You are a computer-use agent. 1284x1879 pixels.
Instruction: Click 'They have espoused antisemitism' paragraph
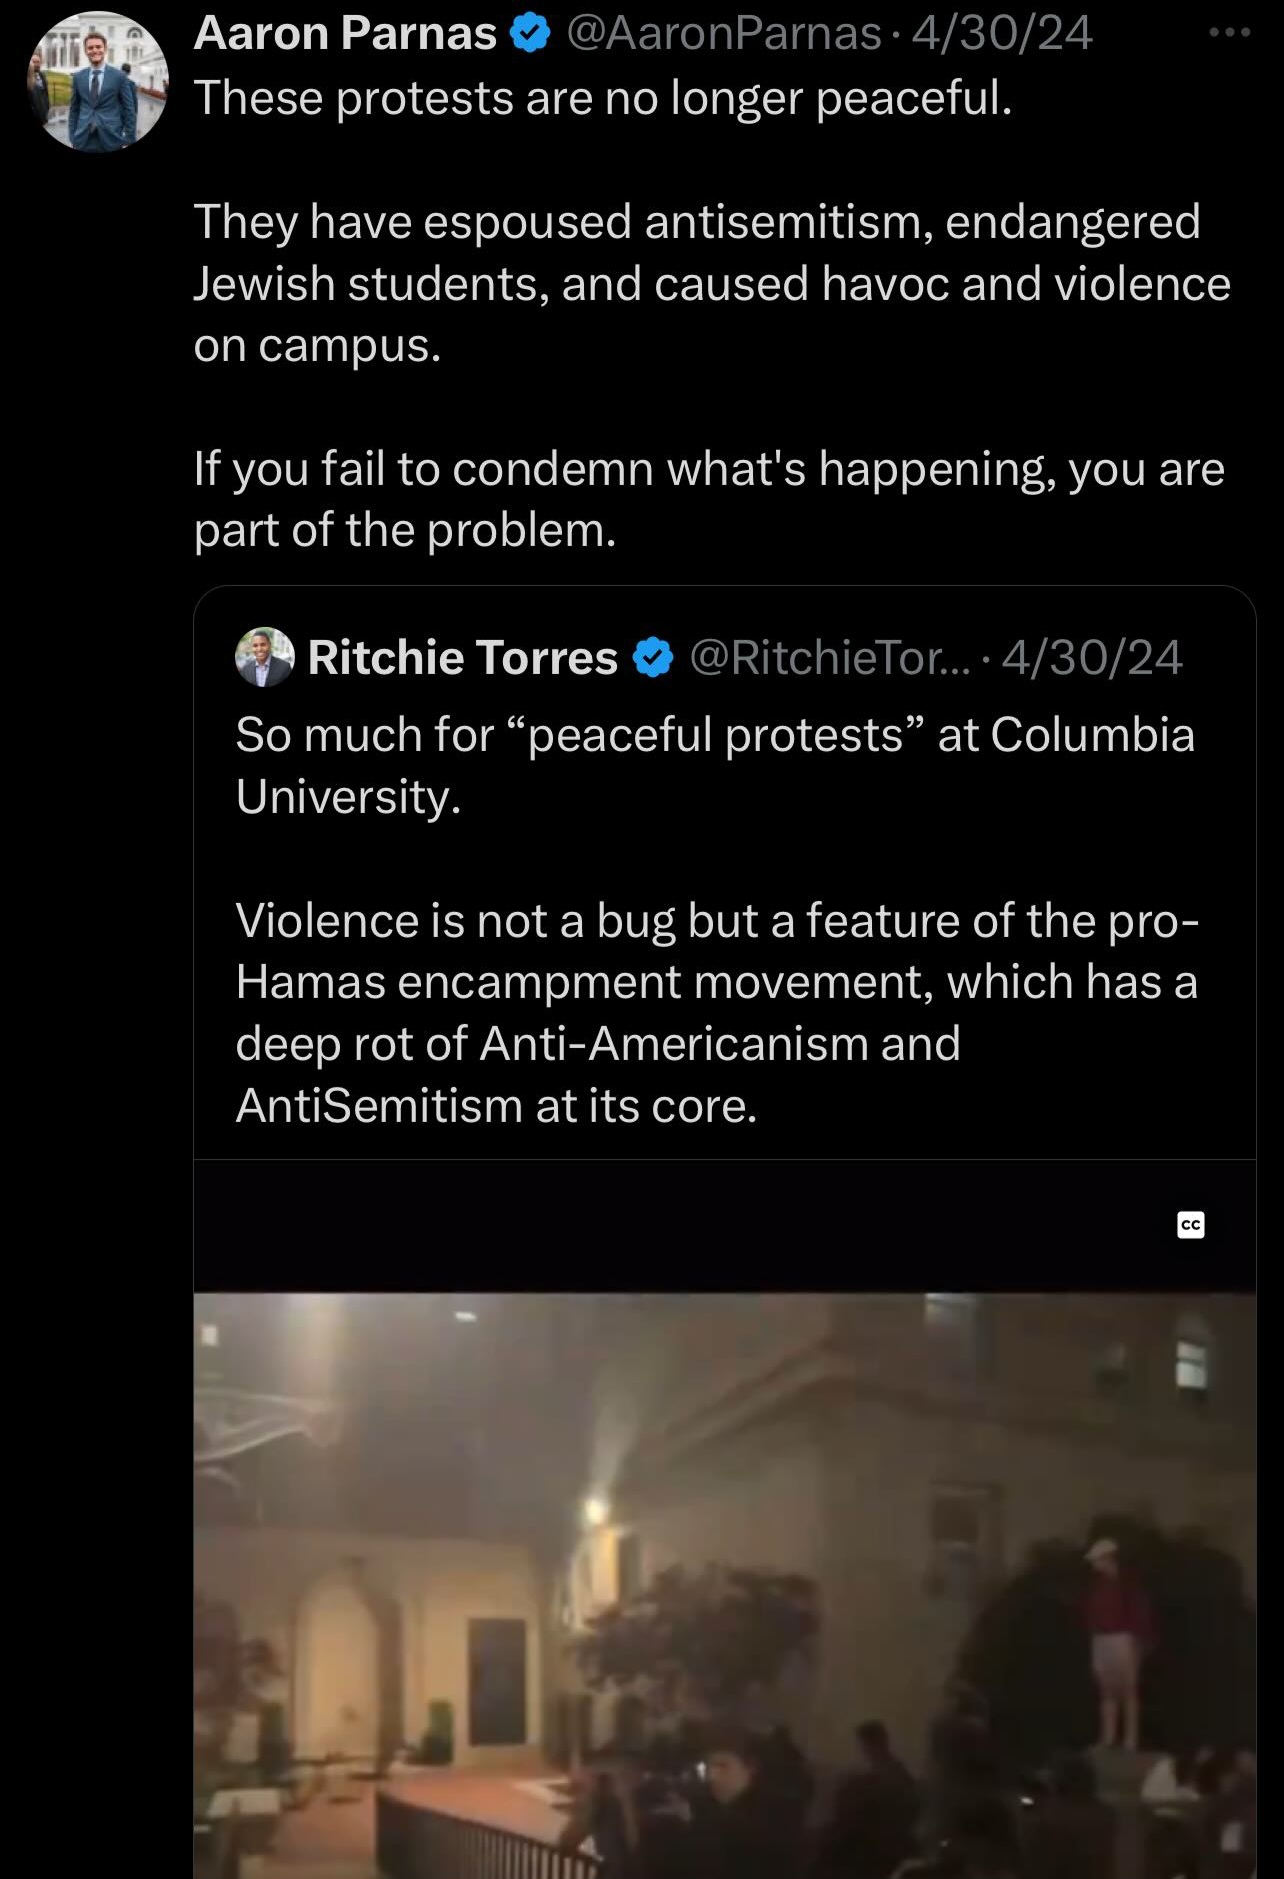[712, 283]
